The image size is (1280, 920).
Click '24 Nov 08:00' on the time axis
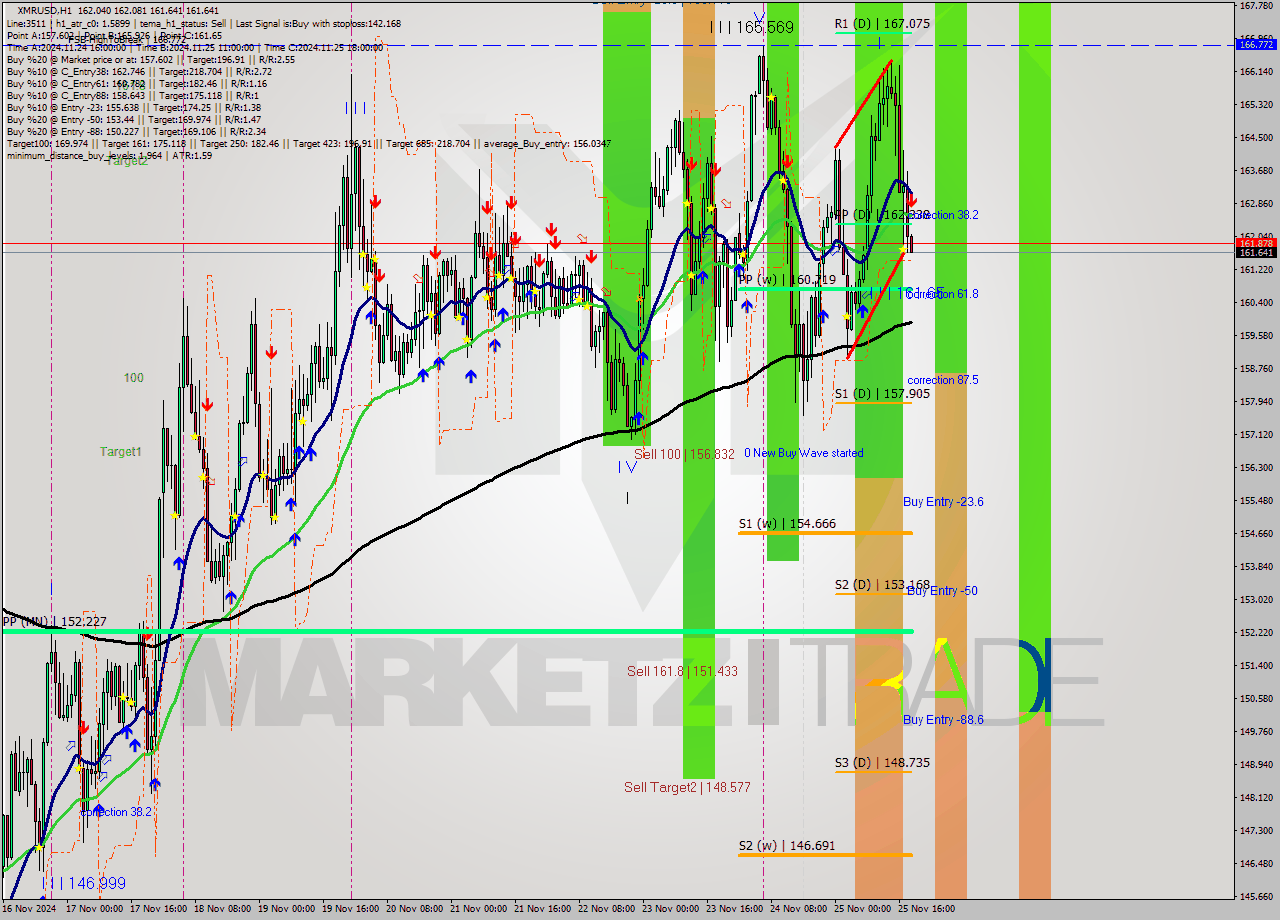(x=797, y=910)
